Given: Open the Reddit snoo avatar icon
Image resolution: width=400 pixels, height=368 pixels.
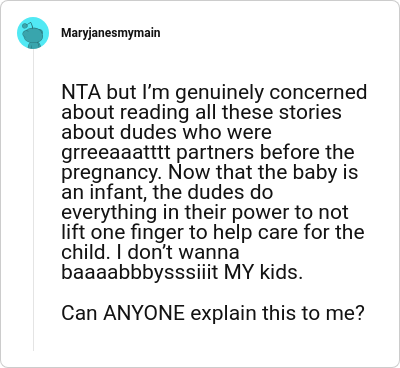Looking at the screenshot, I should pos(33,33).
